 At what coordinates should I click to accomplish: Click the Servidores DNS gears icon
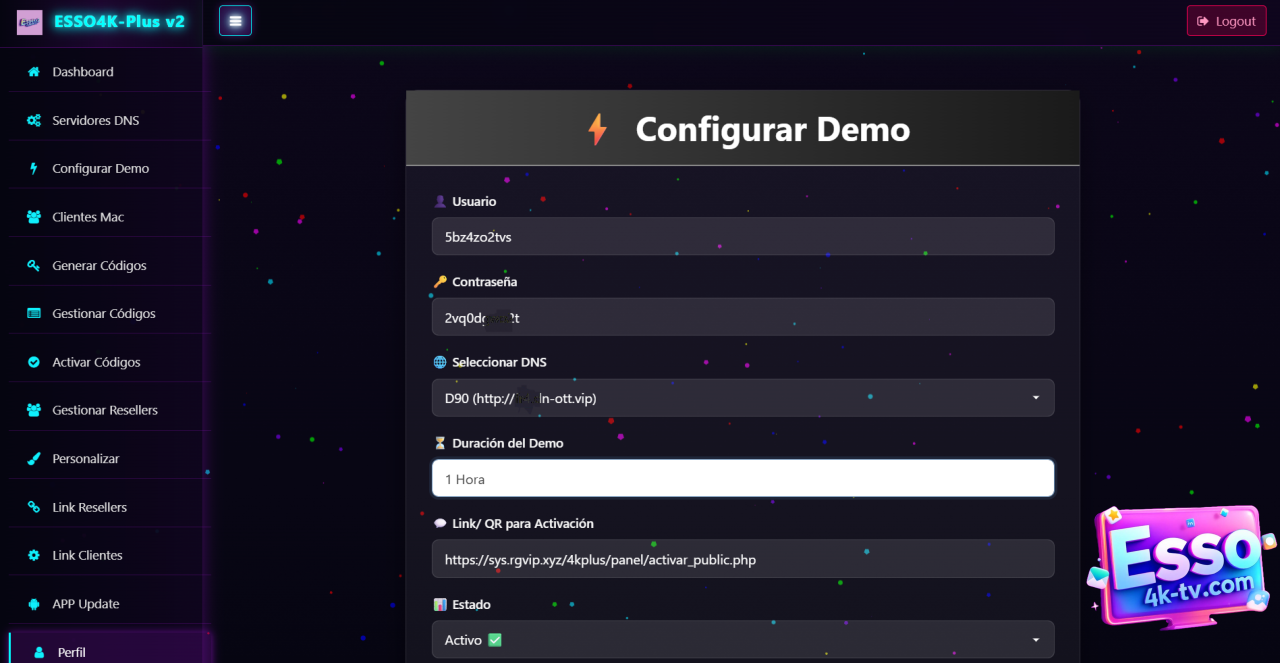[x=34, y=121]
